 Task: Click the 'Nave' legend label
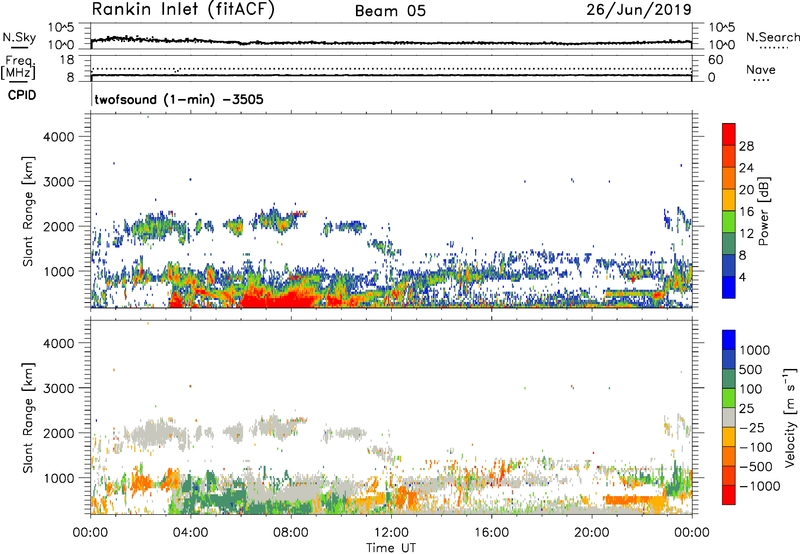pos(761,70)
